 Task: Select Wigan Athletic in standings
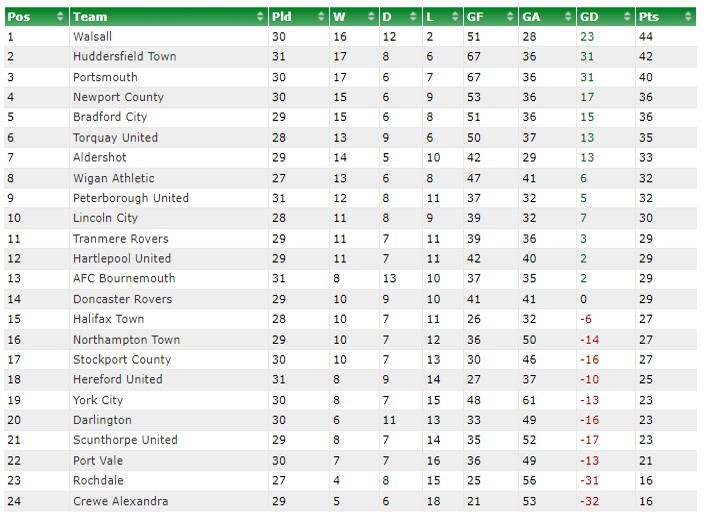pyautogui.click(x=114, y=178)
